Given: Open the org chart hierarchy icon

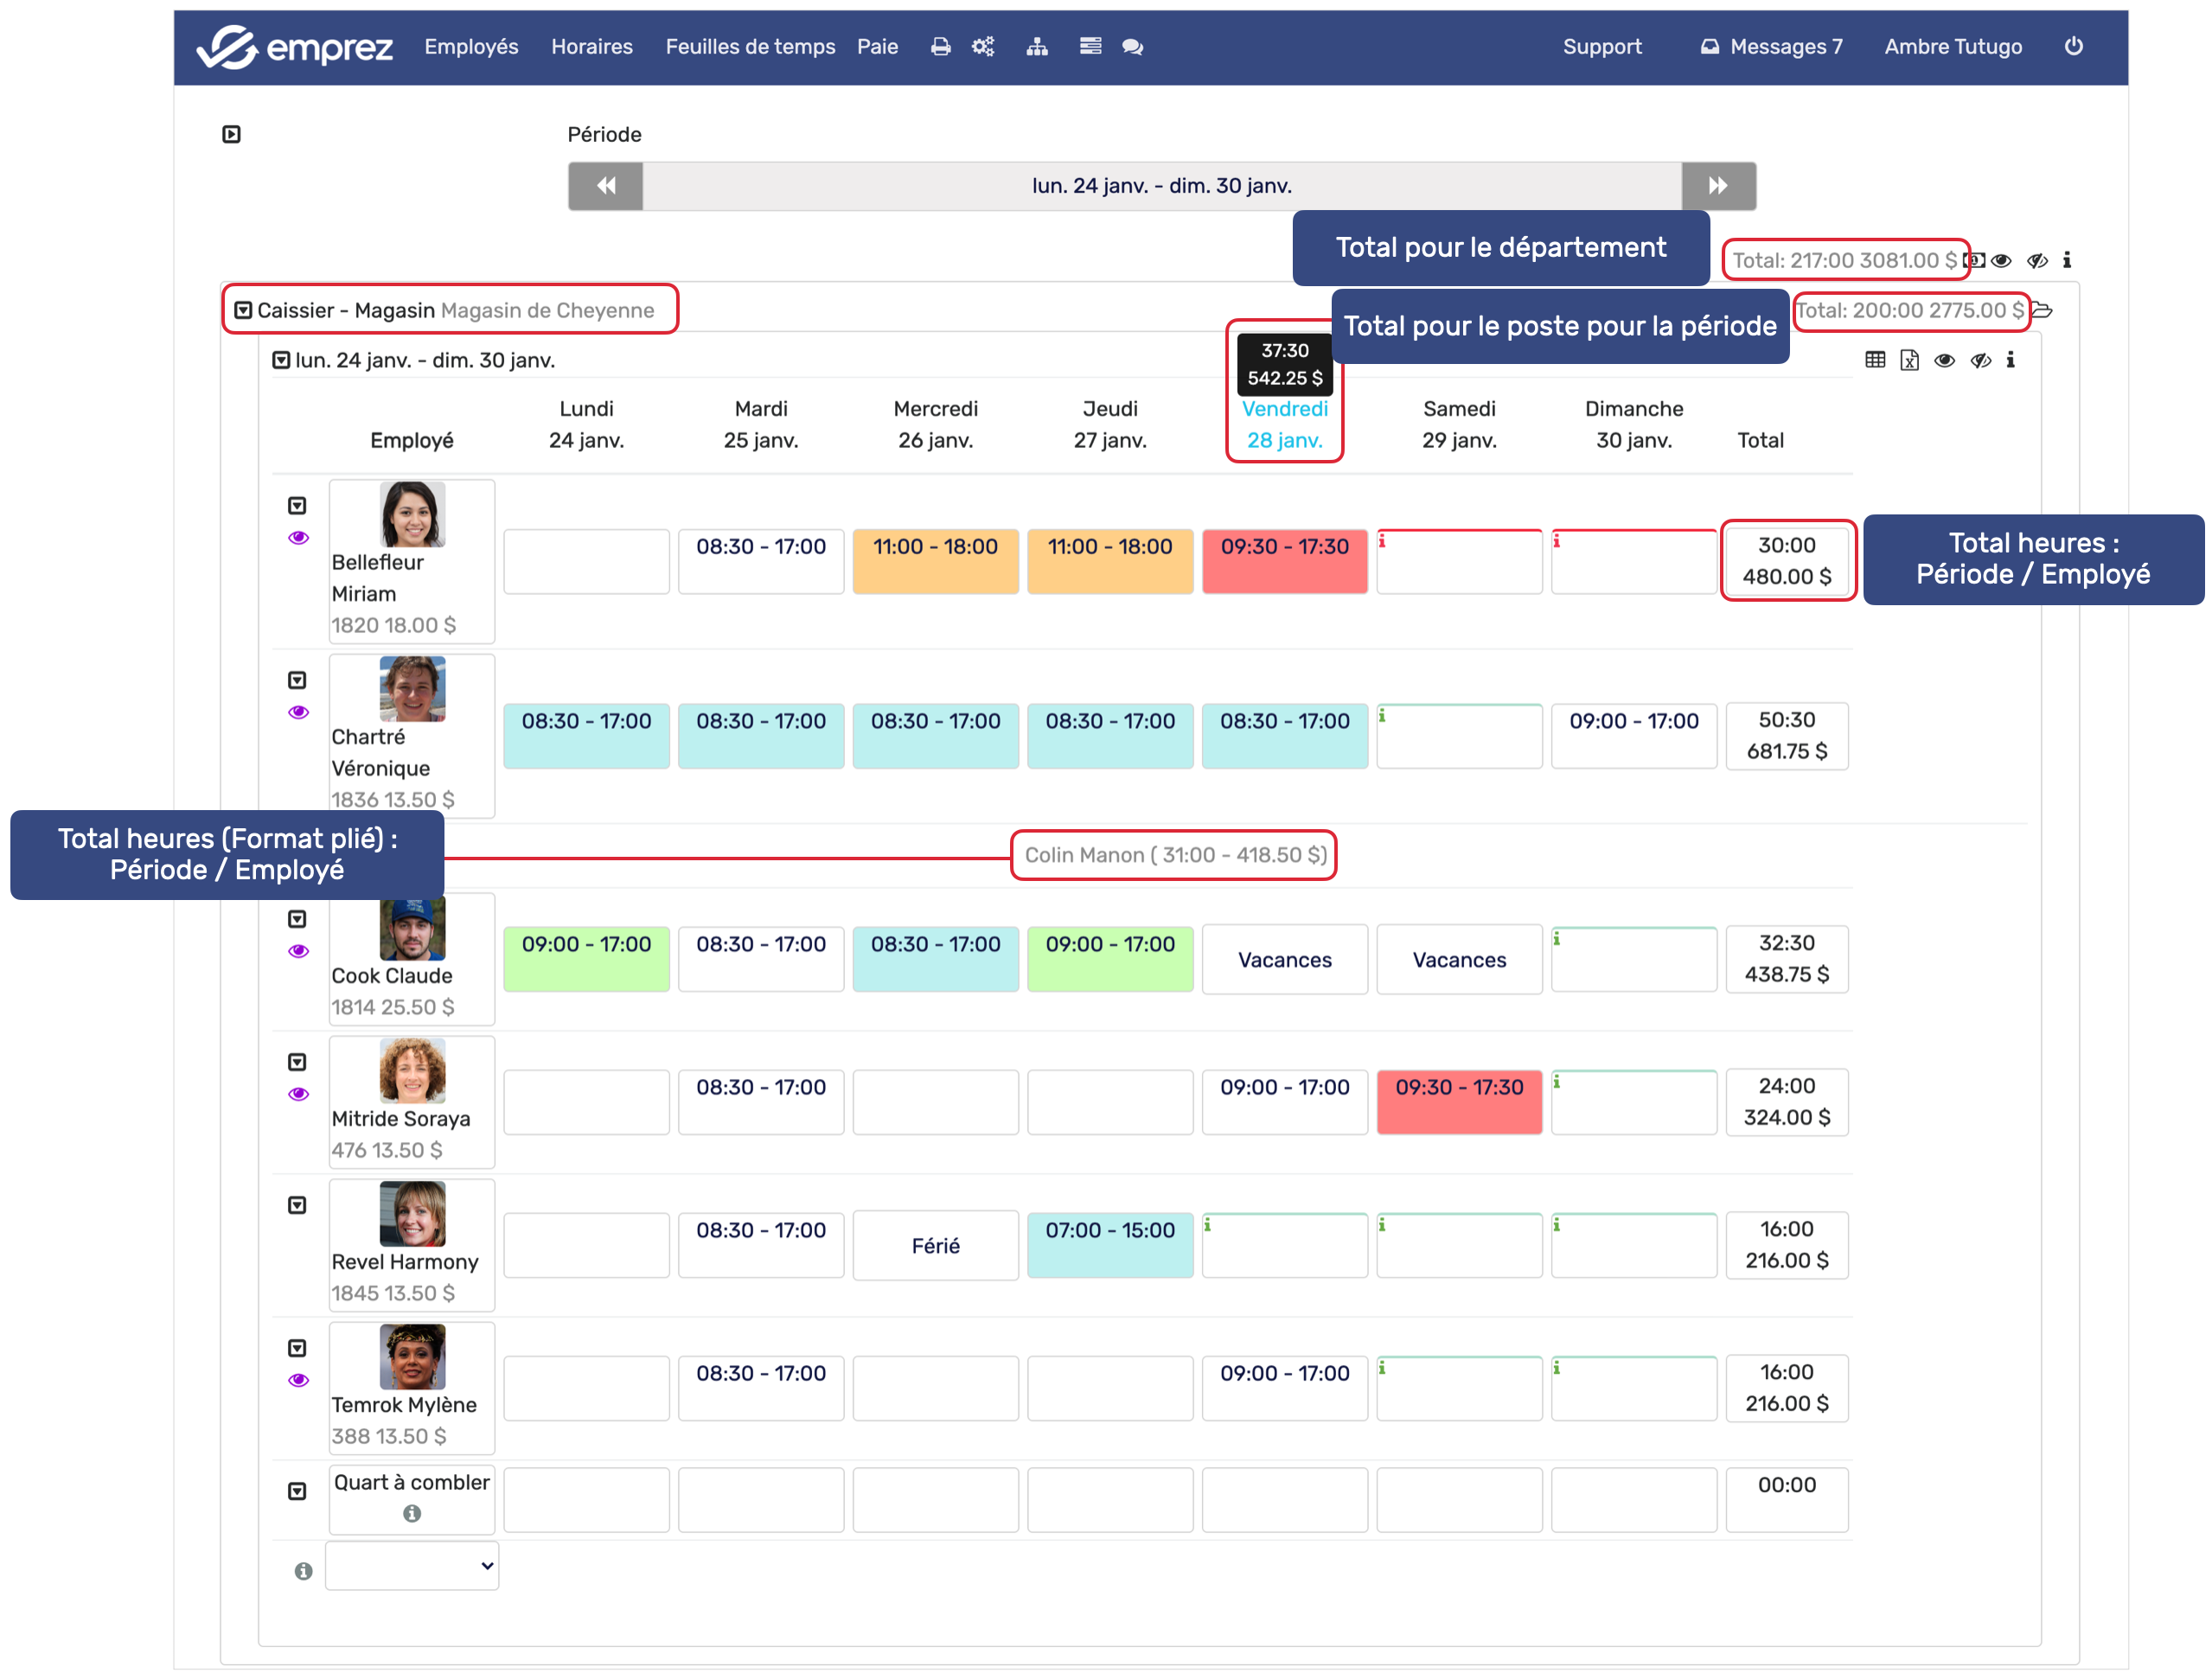Looking at the screenshot, I should point(1037,46).
